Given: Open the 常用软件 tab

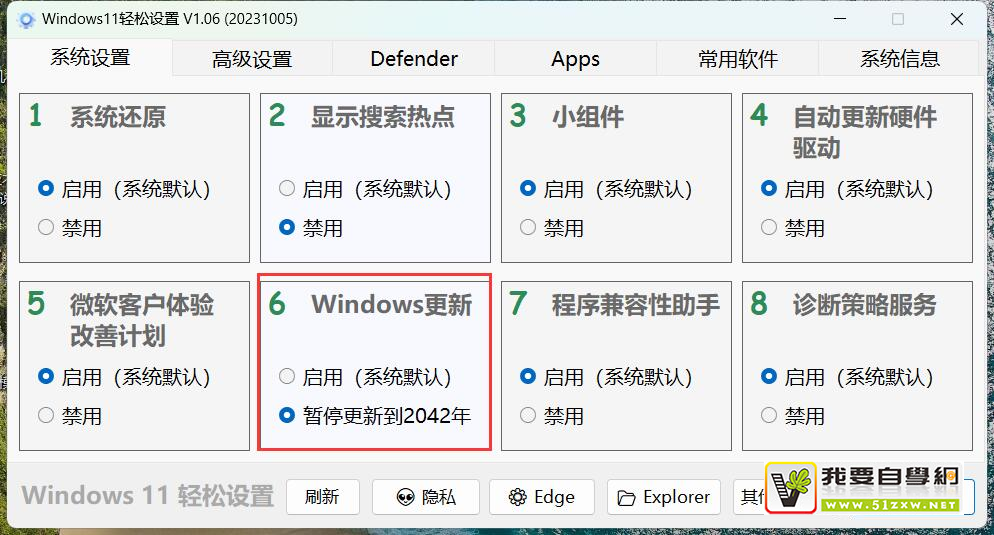Looking at the screenshot, I should 738,59.
